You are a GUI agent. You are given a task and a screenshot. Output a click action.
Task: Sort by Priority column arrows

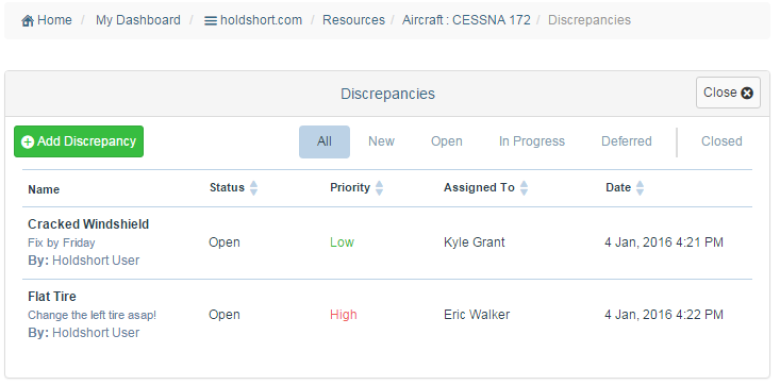pos(379,188)
